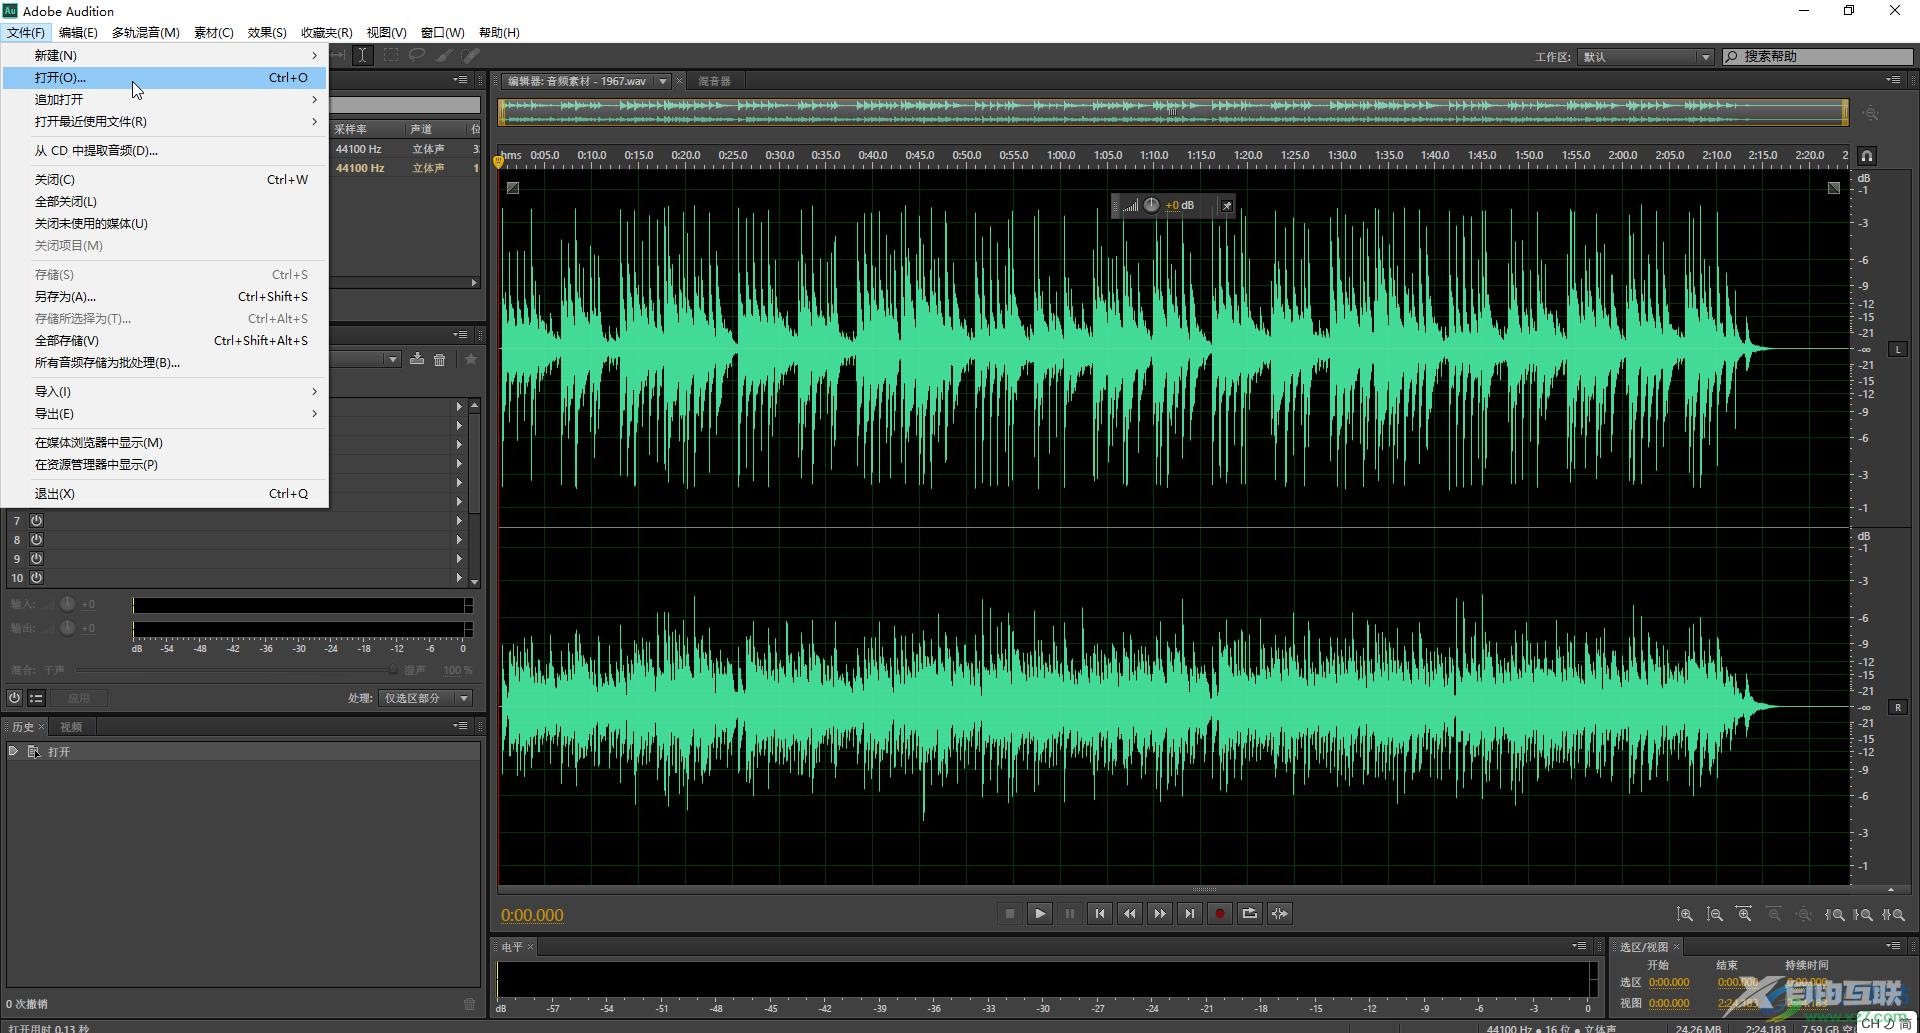The width and height of the screenshot is (1920, 1033).
Task: Select the Time Selection tool
Action: [363, 56]
